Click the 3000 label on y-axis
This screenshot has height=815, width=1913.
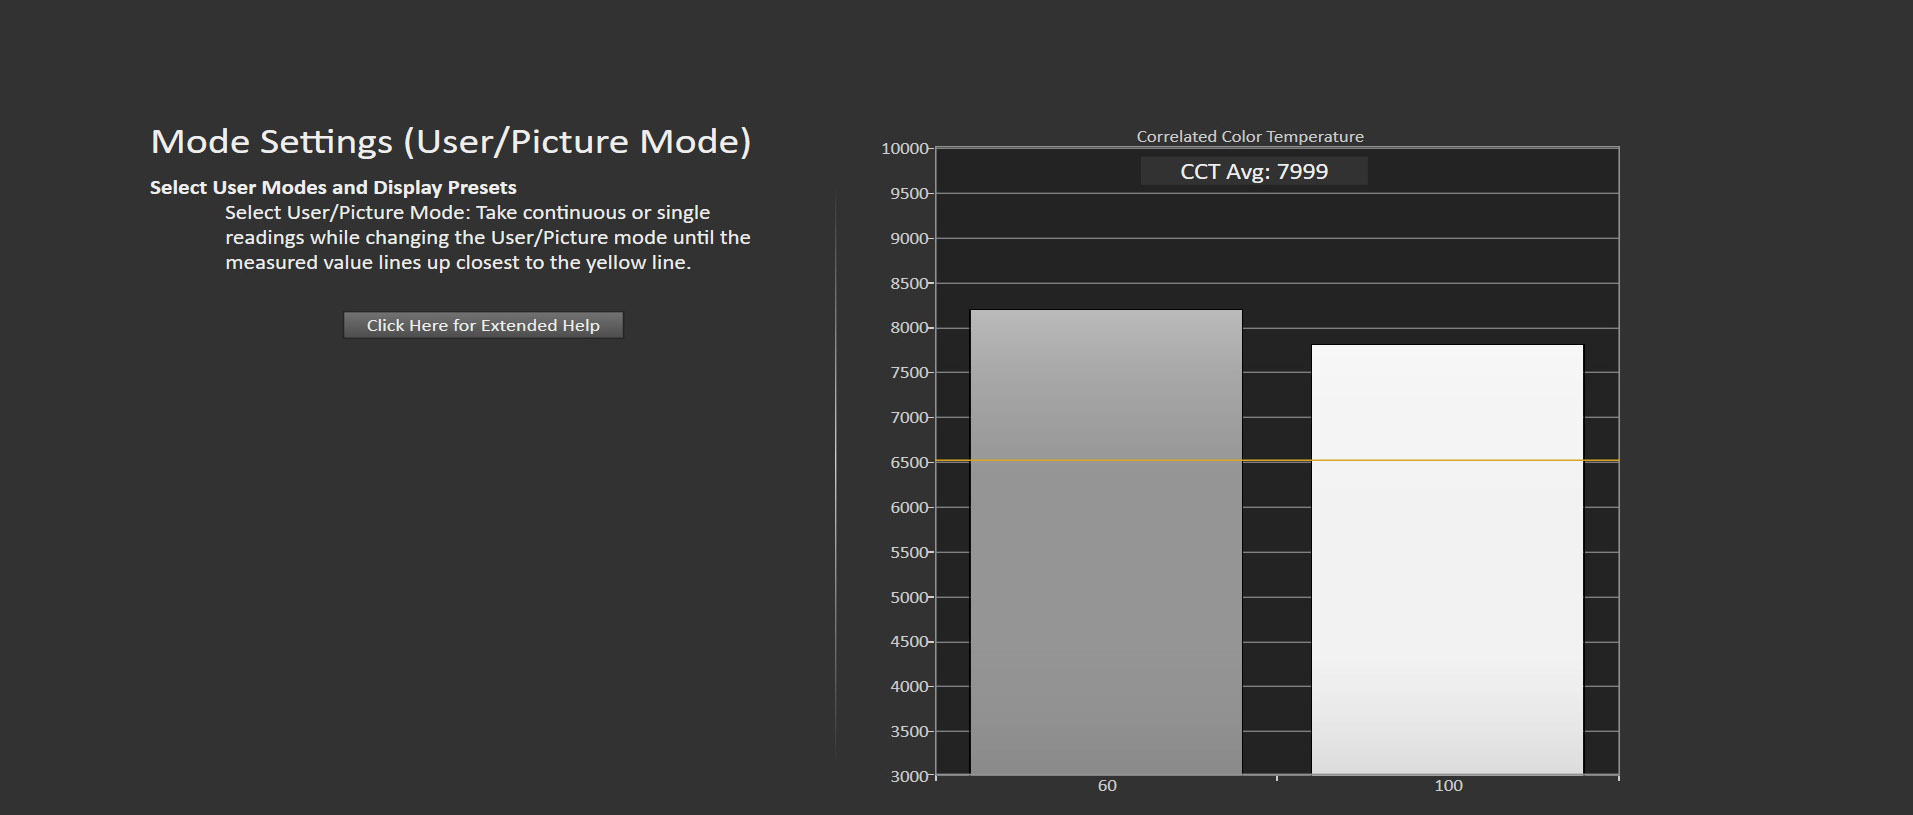point(909,776)
